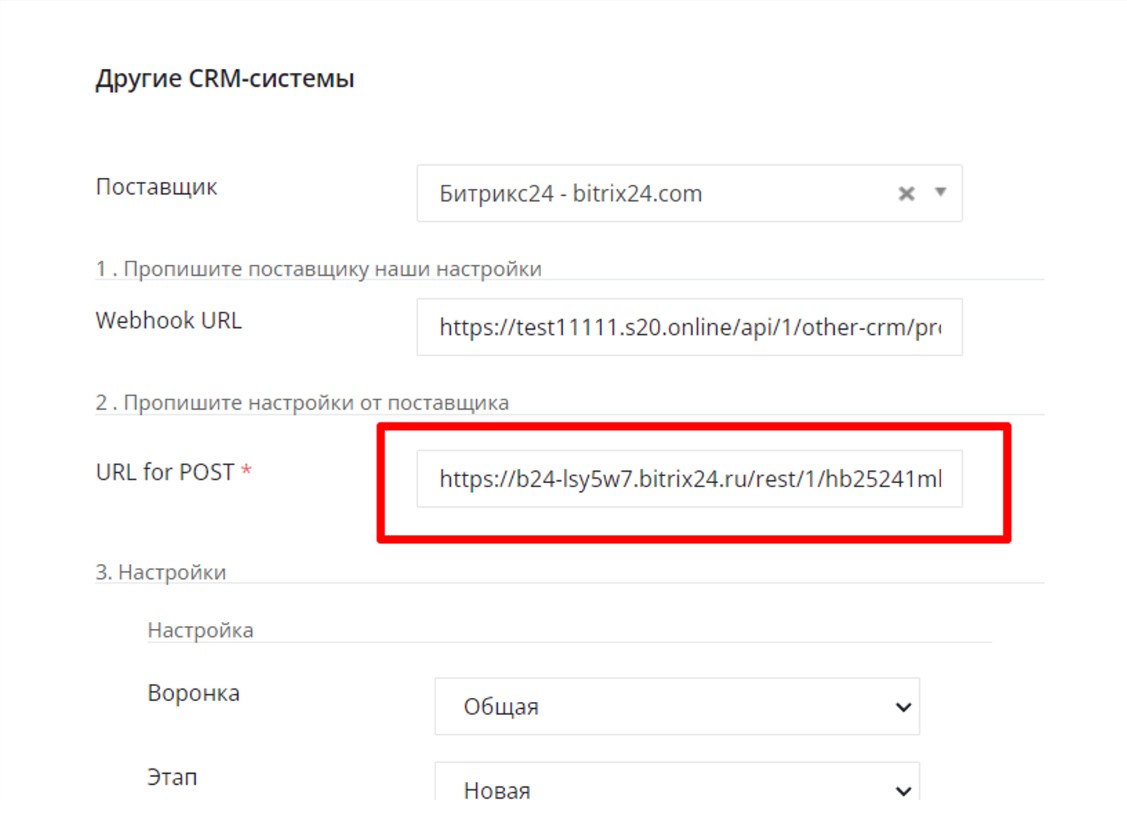Click the 3. Настройки section header

pyautogui.click(x=161, y=572)
